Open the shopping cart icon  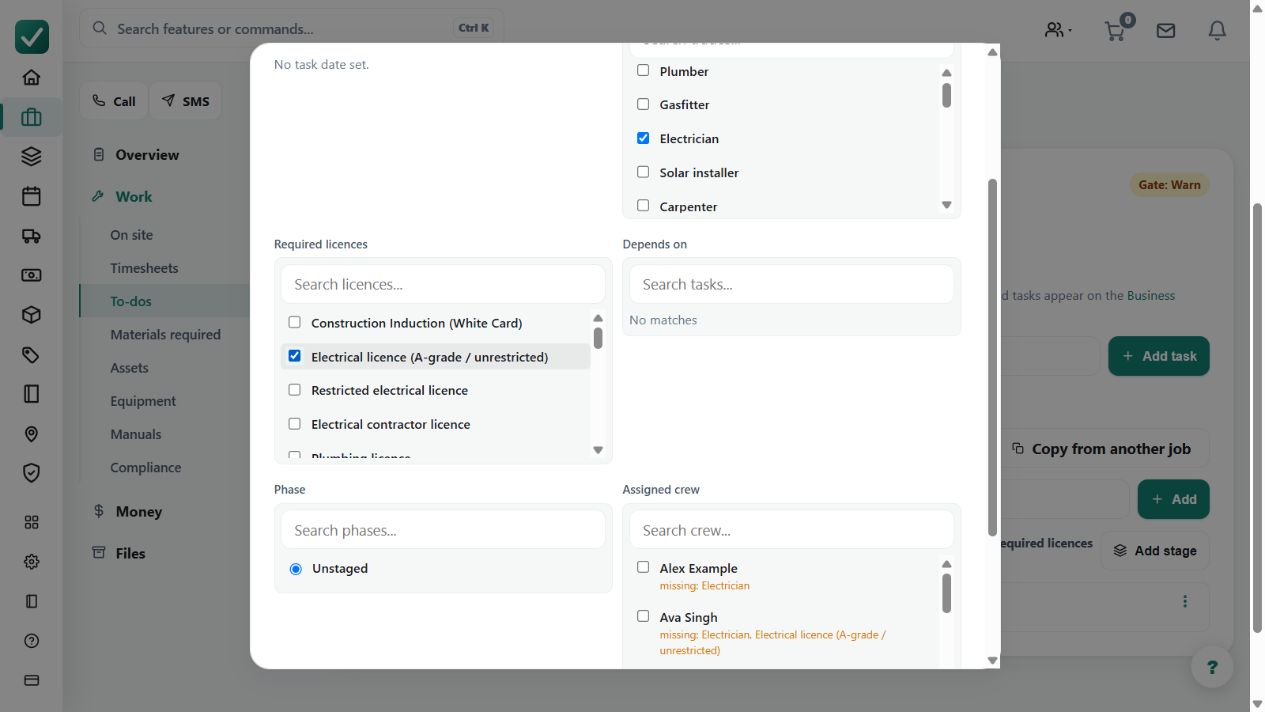(x=1115, y=31)
